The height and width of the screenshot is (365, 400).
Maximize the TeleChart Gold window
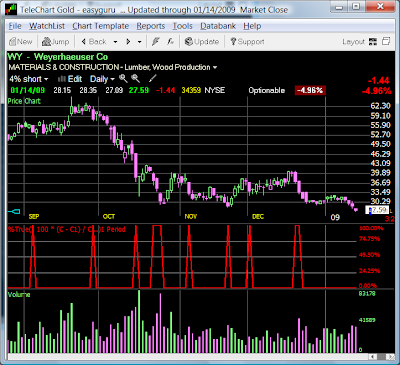(x=356, y=6)
